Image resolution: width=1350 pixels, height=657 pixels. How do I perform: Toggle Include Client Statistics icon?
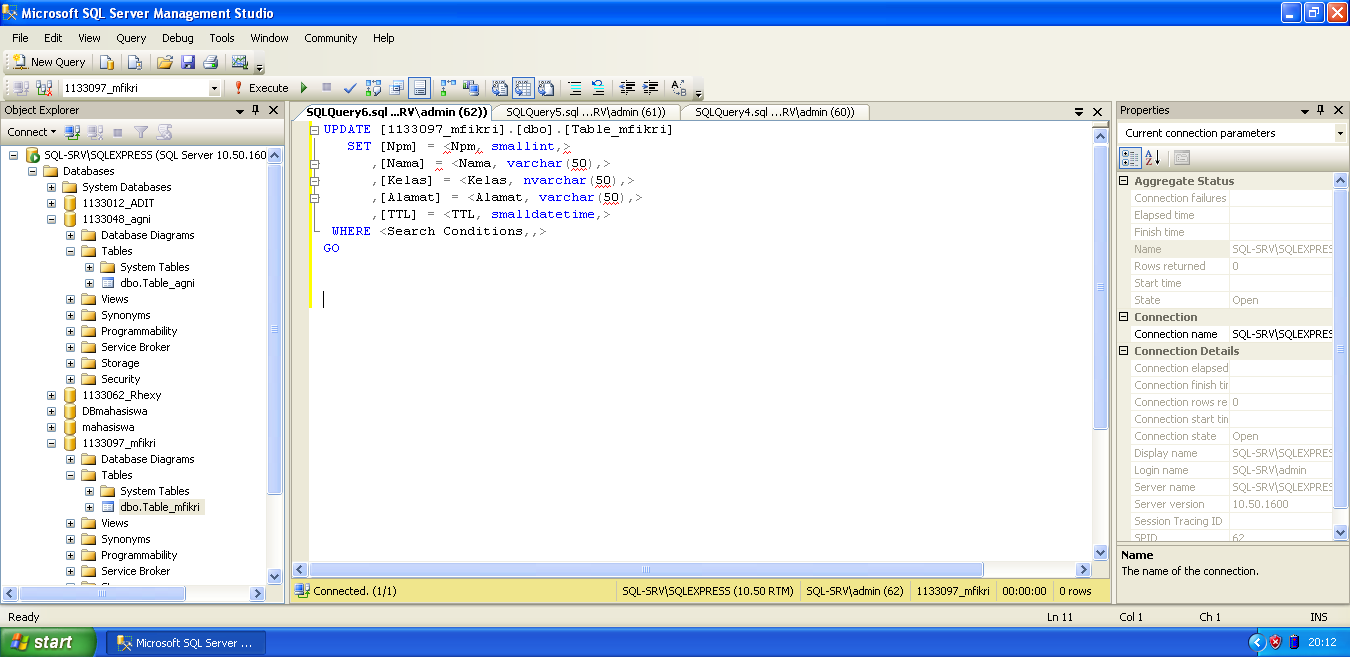471,88
